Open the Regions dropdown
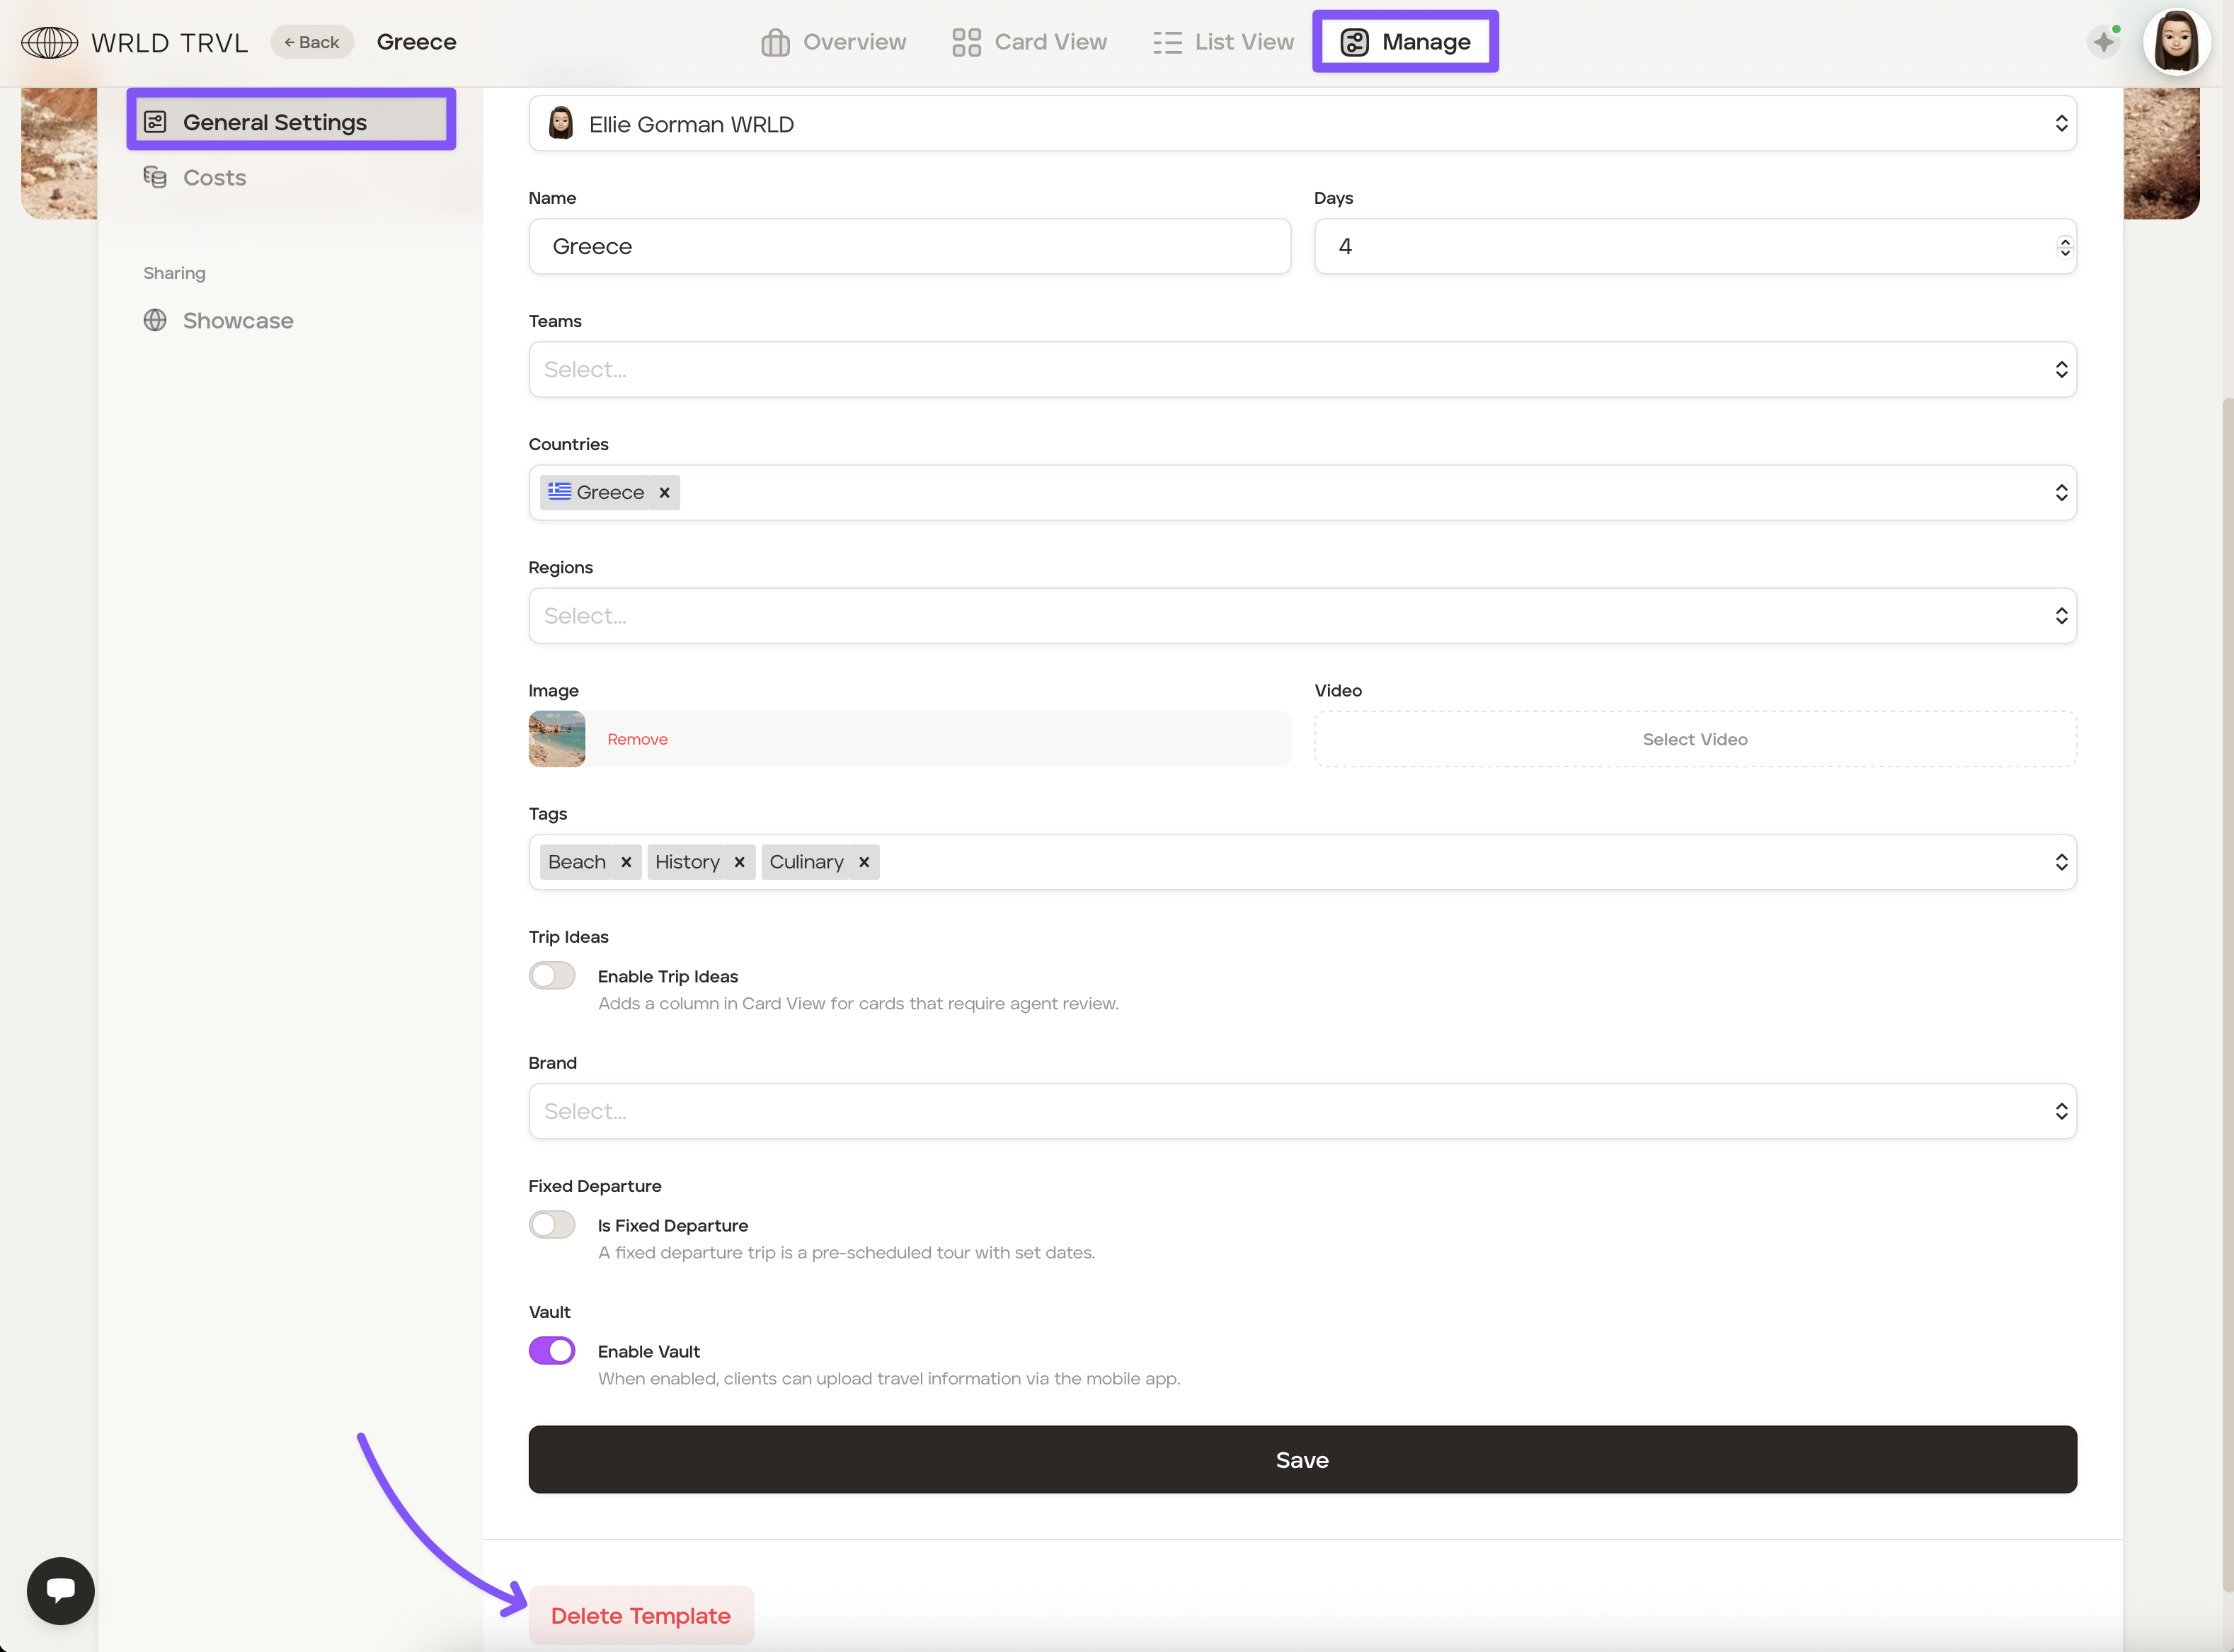This screenshot has width=2234, height=1652. pyautogui.click(x=1302, y=616)
